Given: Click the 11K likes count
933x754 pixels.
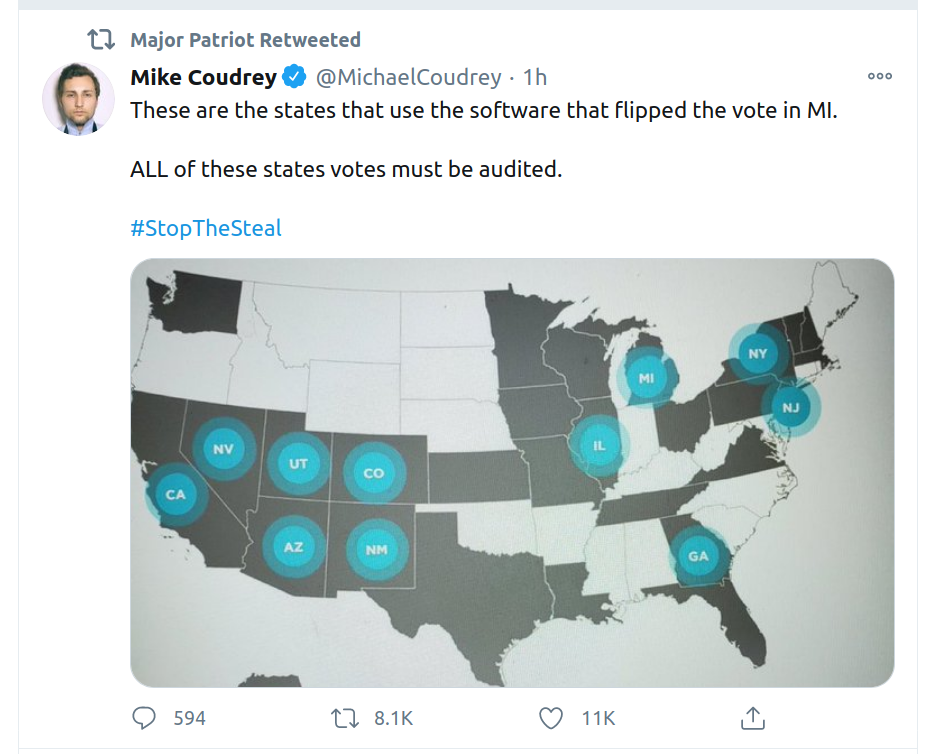Looking at the screenshot, I should pos(598,717).
